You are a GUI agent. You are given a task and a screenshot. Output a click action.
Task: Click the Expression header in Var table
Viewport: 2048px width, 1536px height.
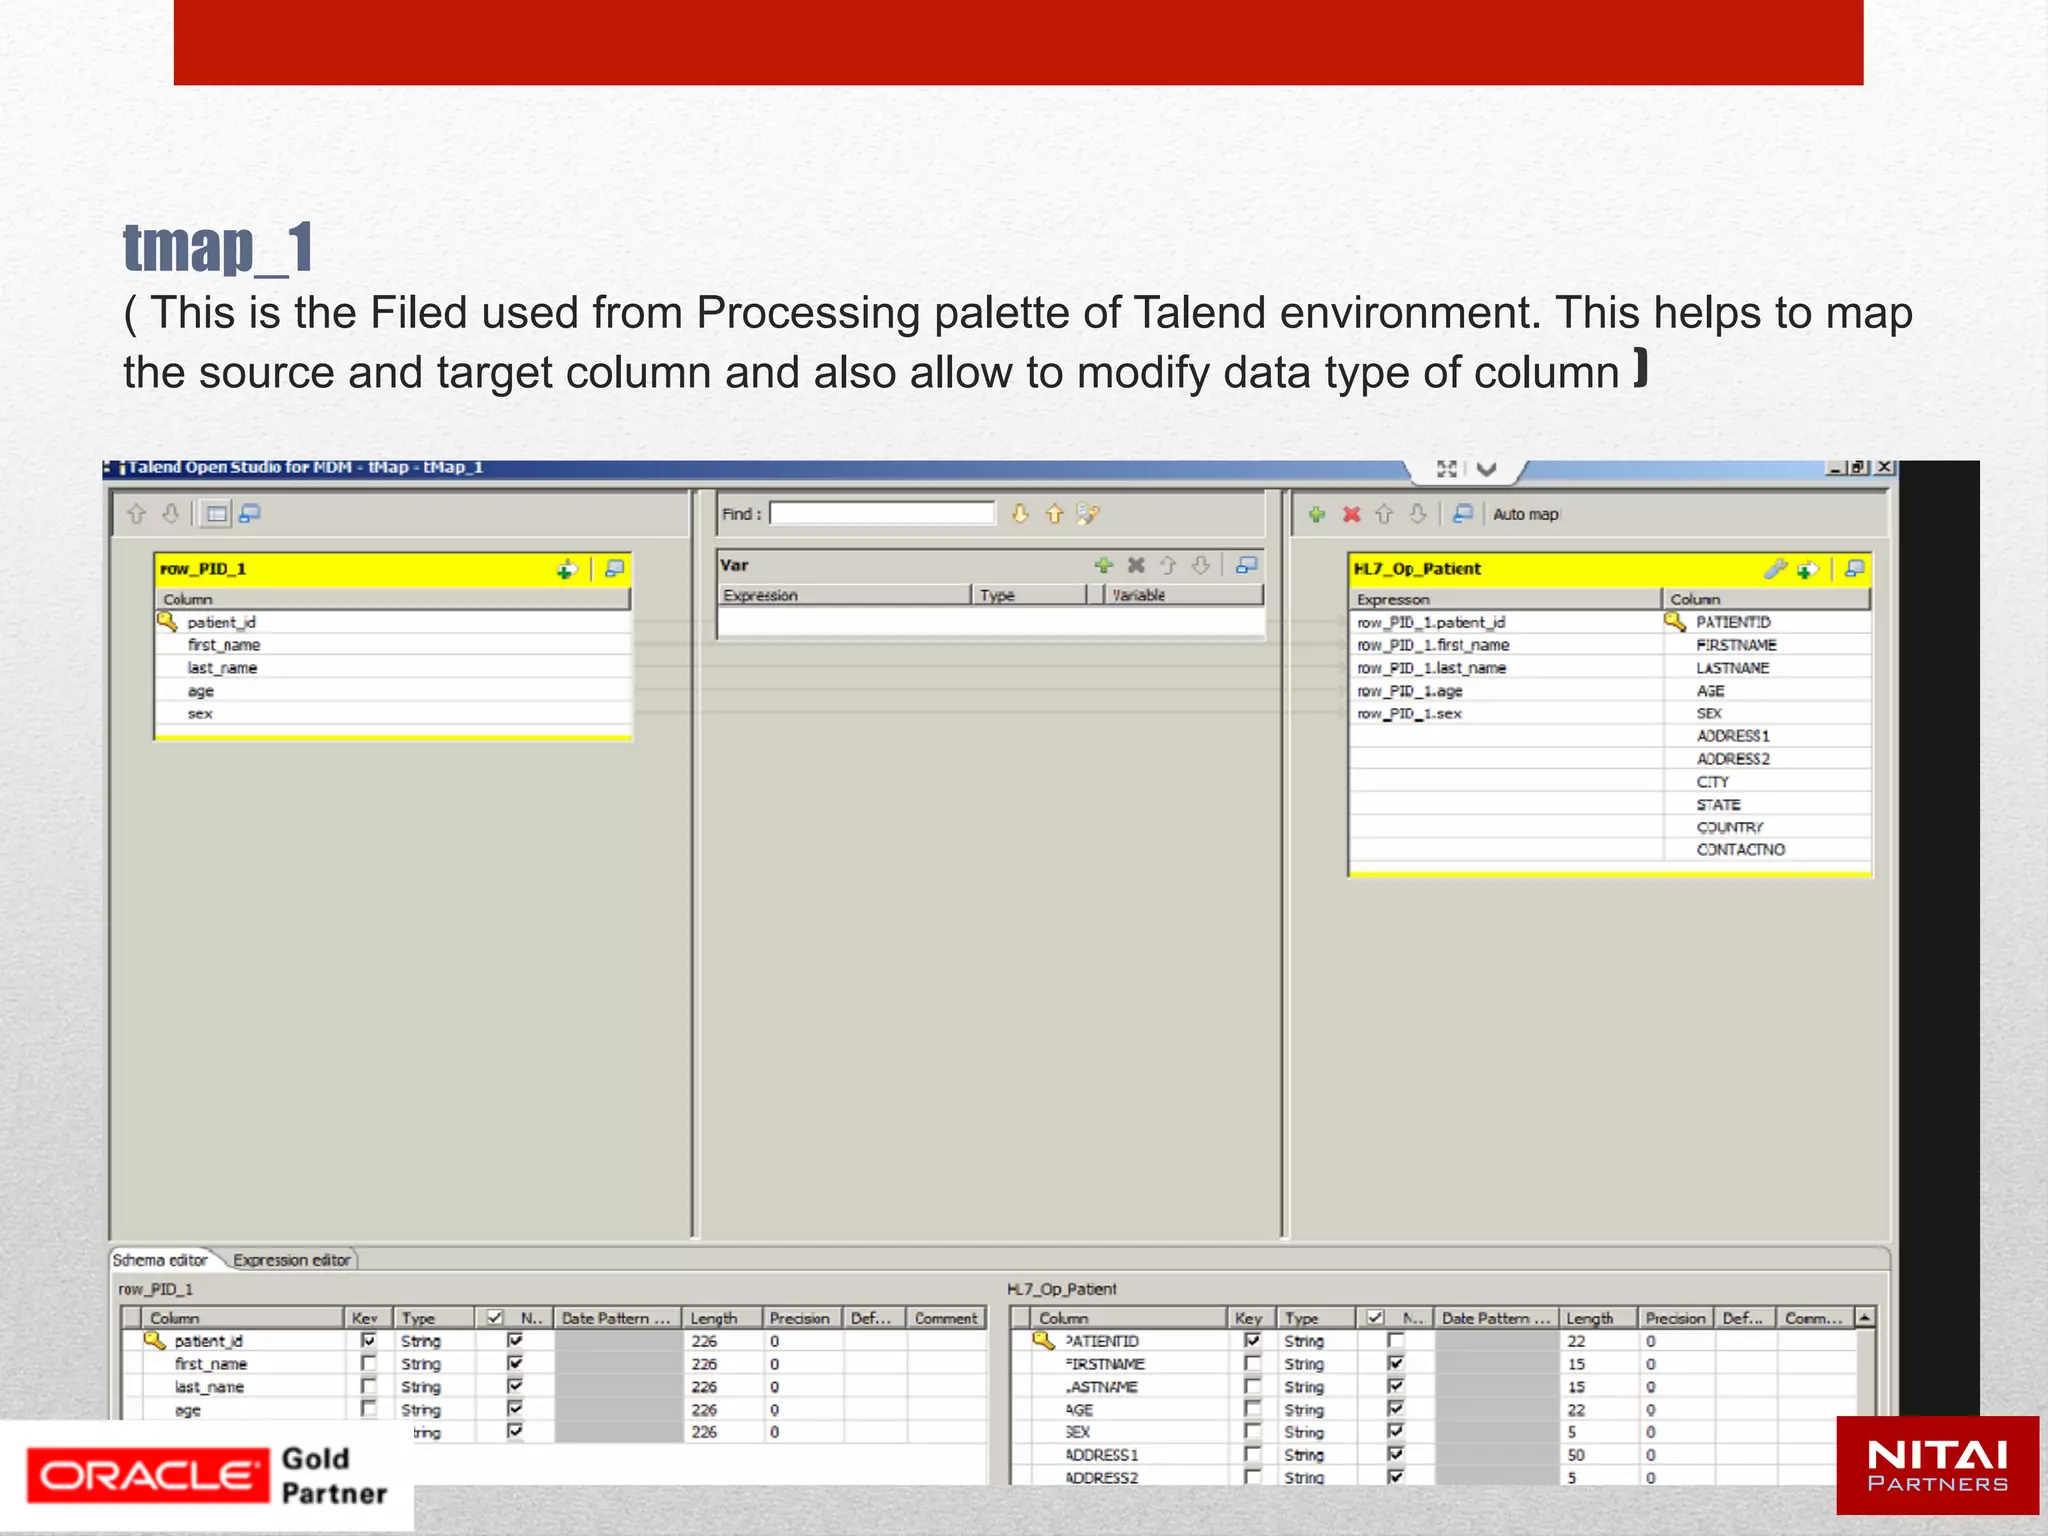[843, 595]
